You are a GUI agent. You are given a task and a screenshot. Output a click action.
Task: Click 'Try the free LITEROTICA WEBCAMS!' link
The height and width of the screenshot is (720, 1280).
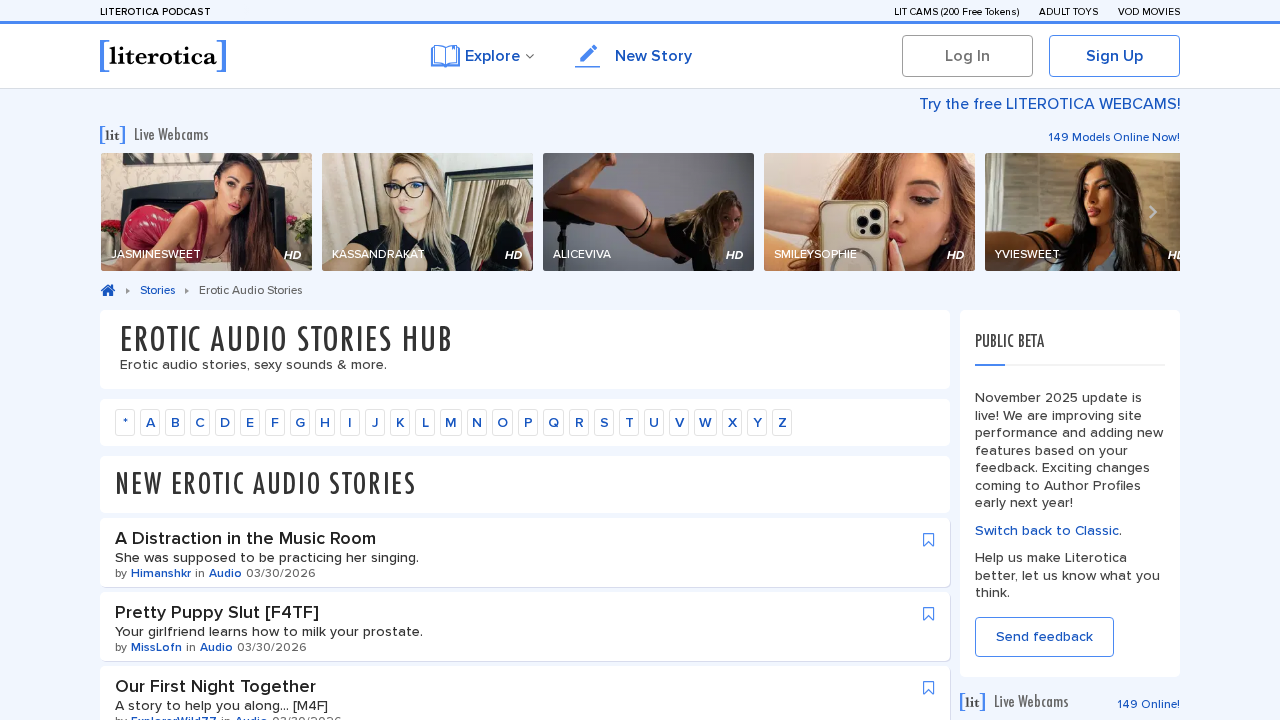coord(1050,104)
